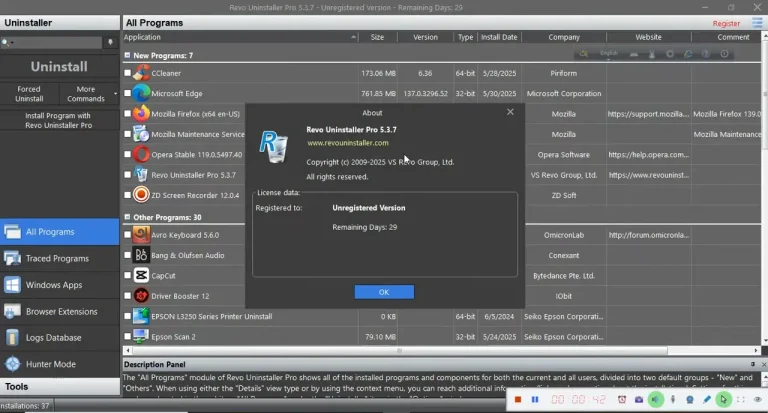Image resolution: width=768 pixels, height=413 pixels.
Task: Click the ZD Screen Recorder row icon
Action: pyautogui.click(x=141, y=195)
